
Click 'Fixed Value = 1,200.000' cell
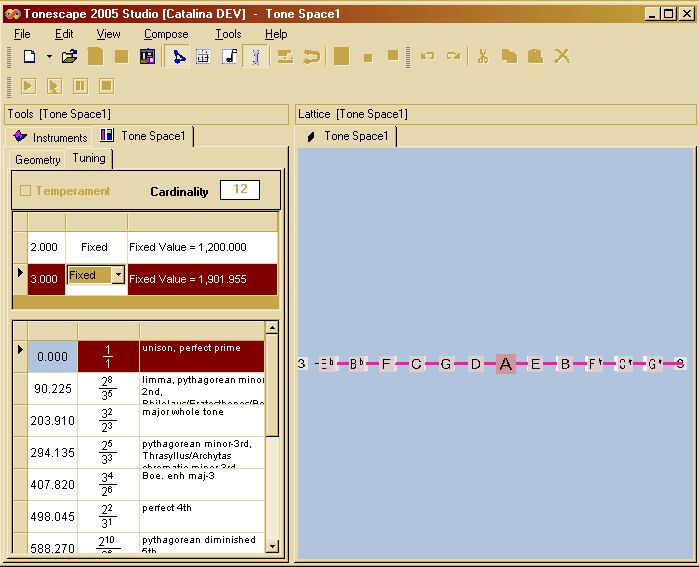(202, 247)
